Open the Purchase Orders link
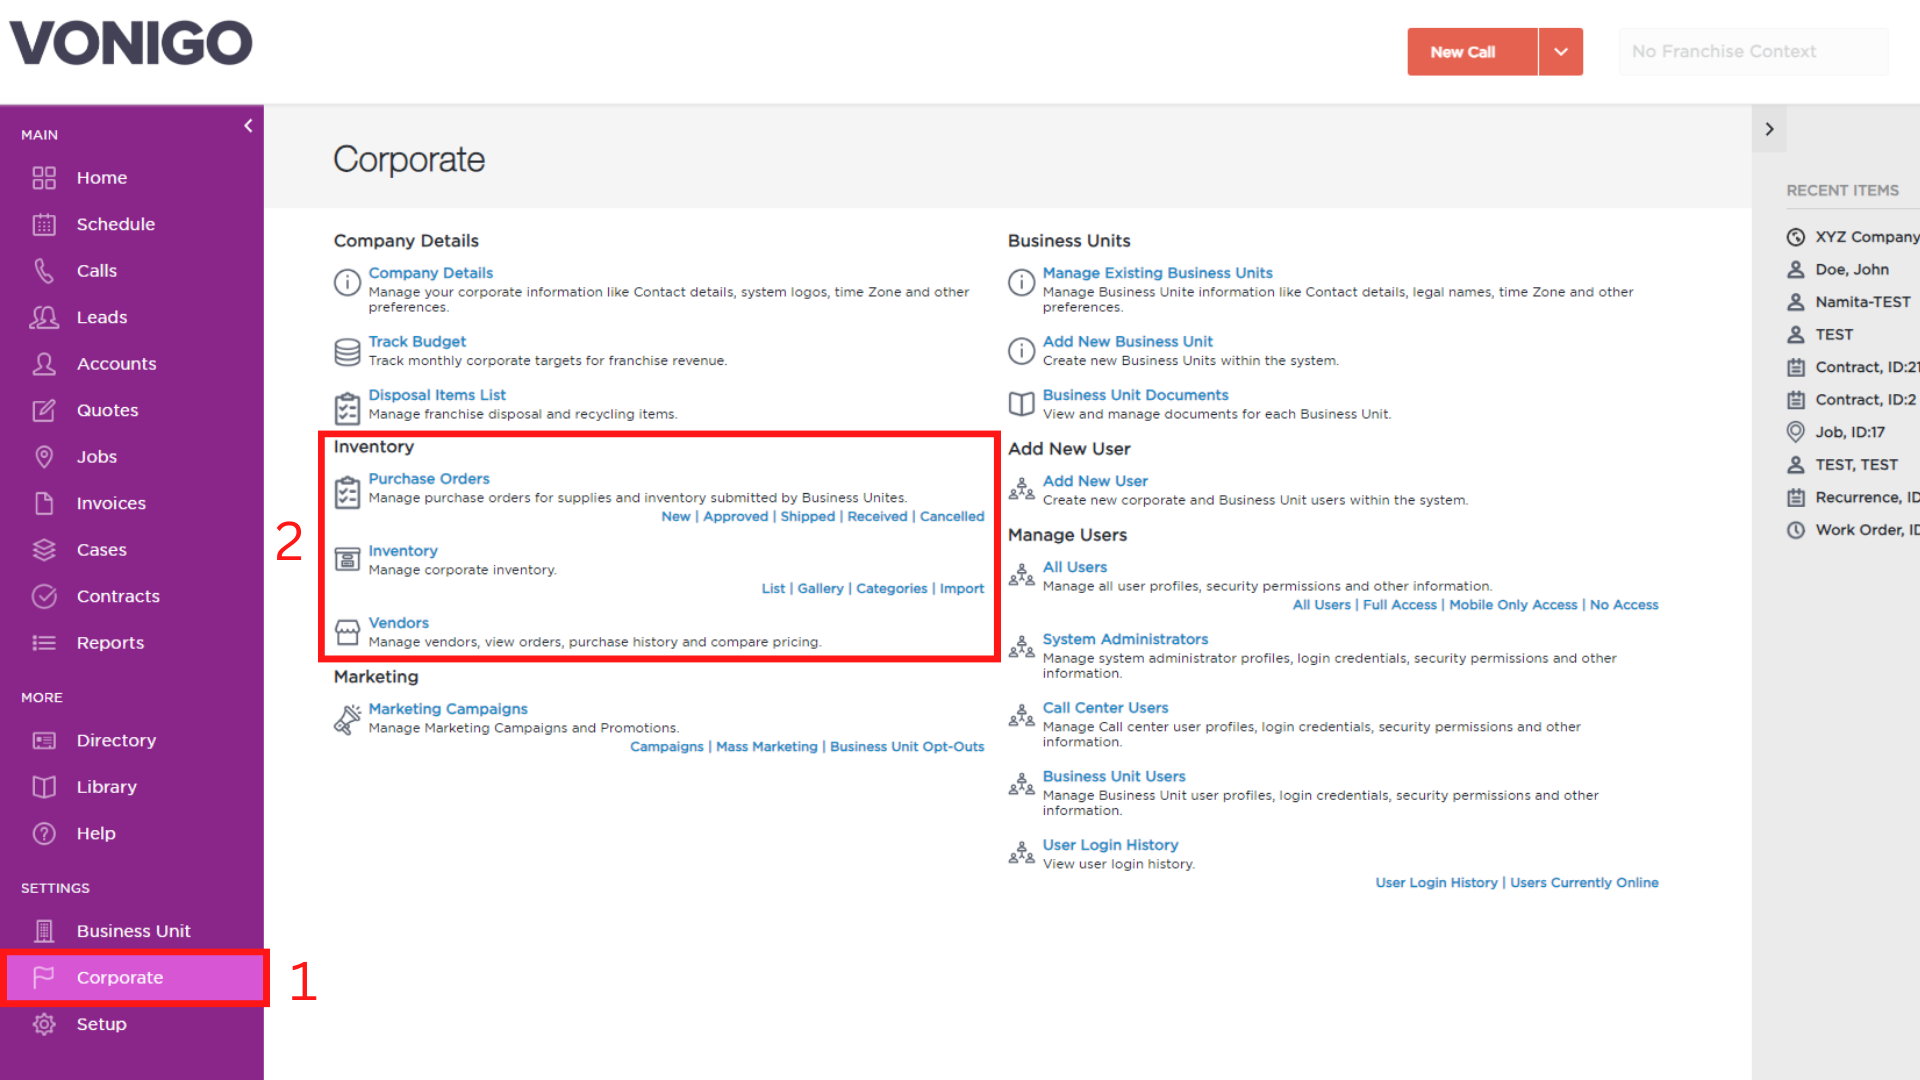Viewport: 1920px width, 1080px height. pos(429,479)
